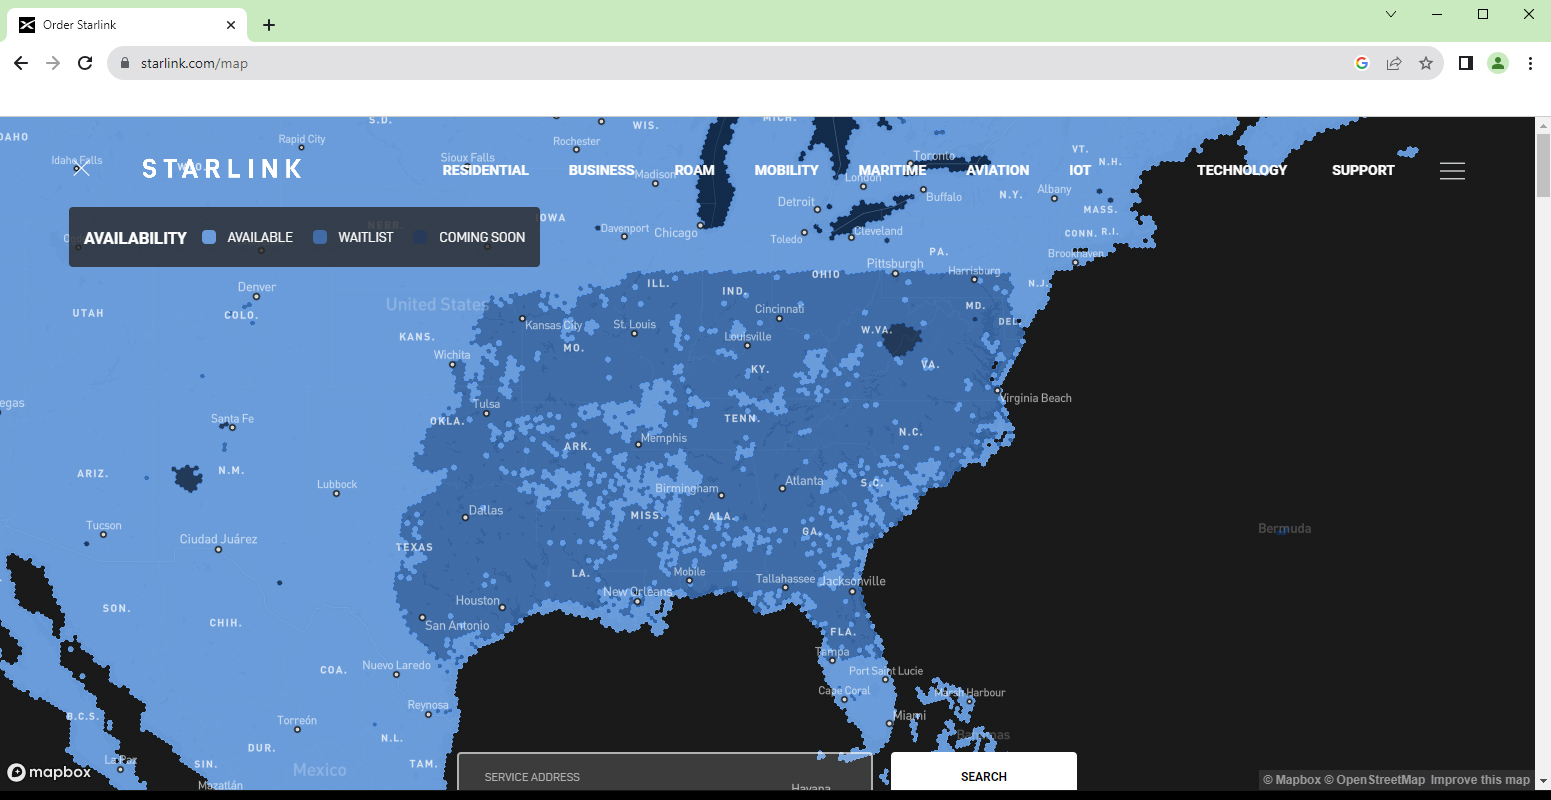Go to the Support page
Viewport: 1551px width, 800px height.
click(x=1363, y=170)
